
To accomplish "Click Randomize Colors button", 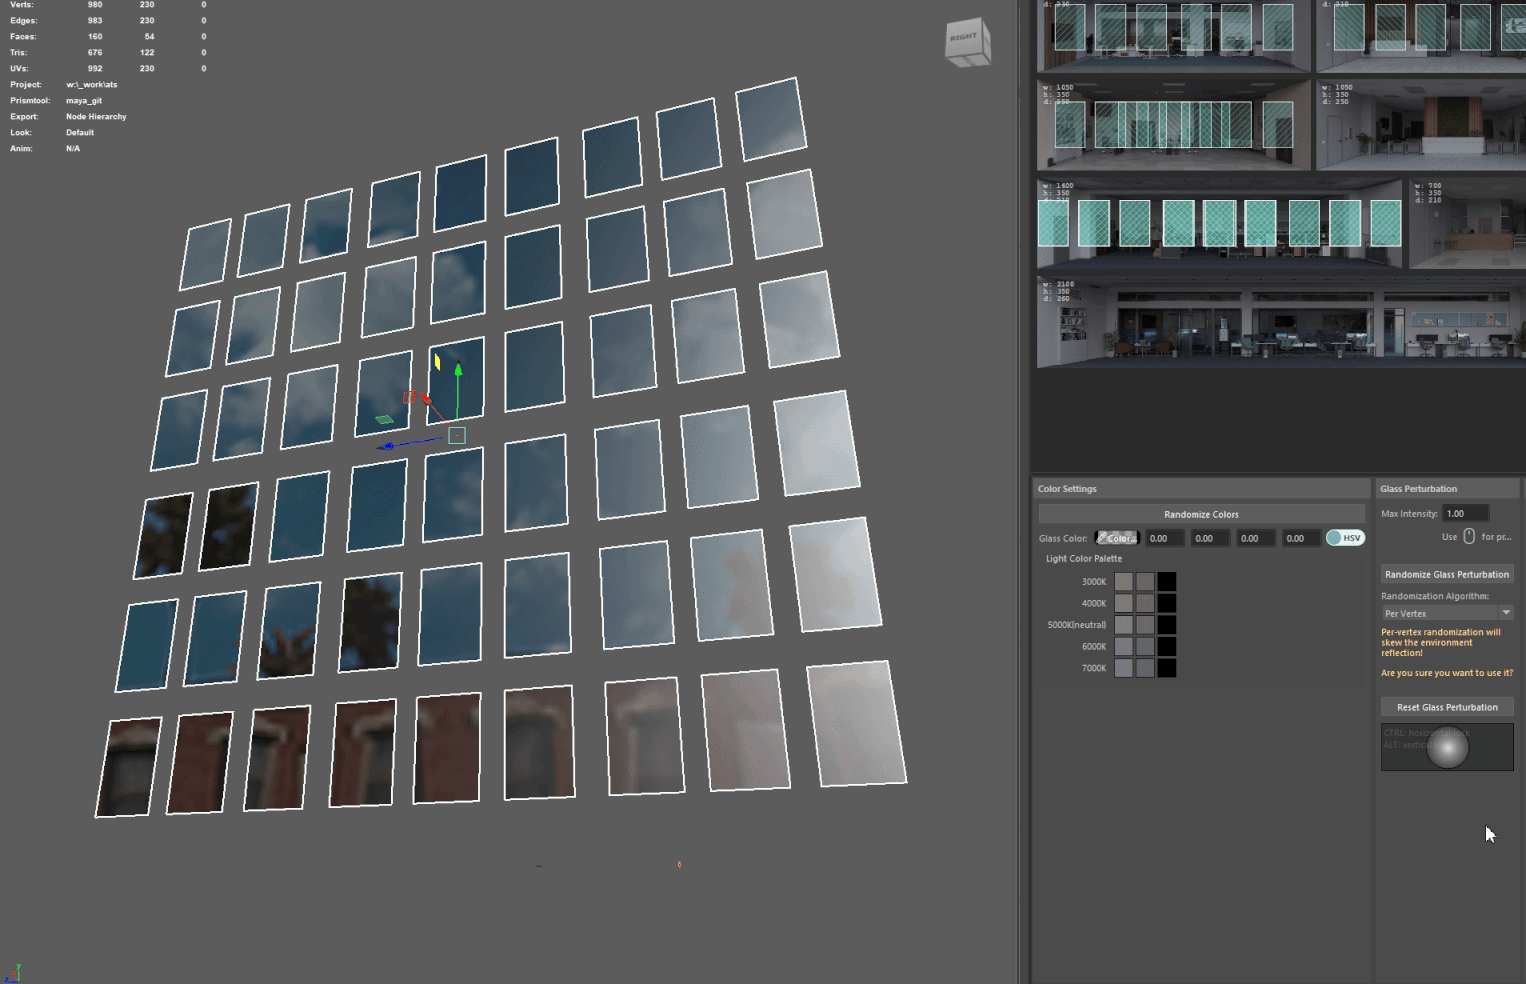I will coord(1201,514).
